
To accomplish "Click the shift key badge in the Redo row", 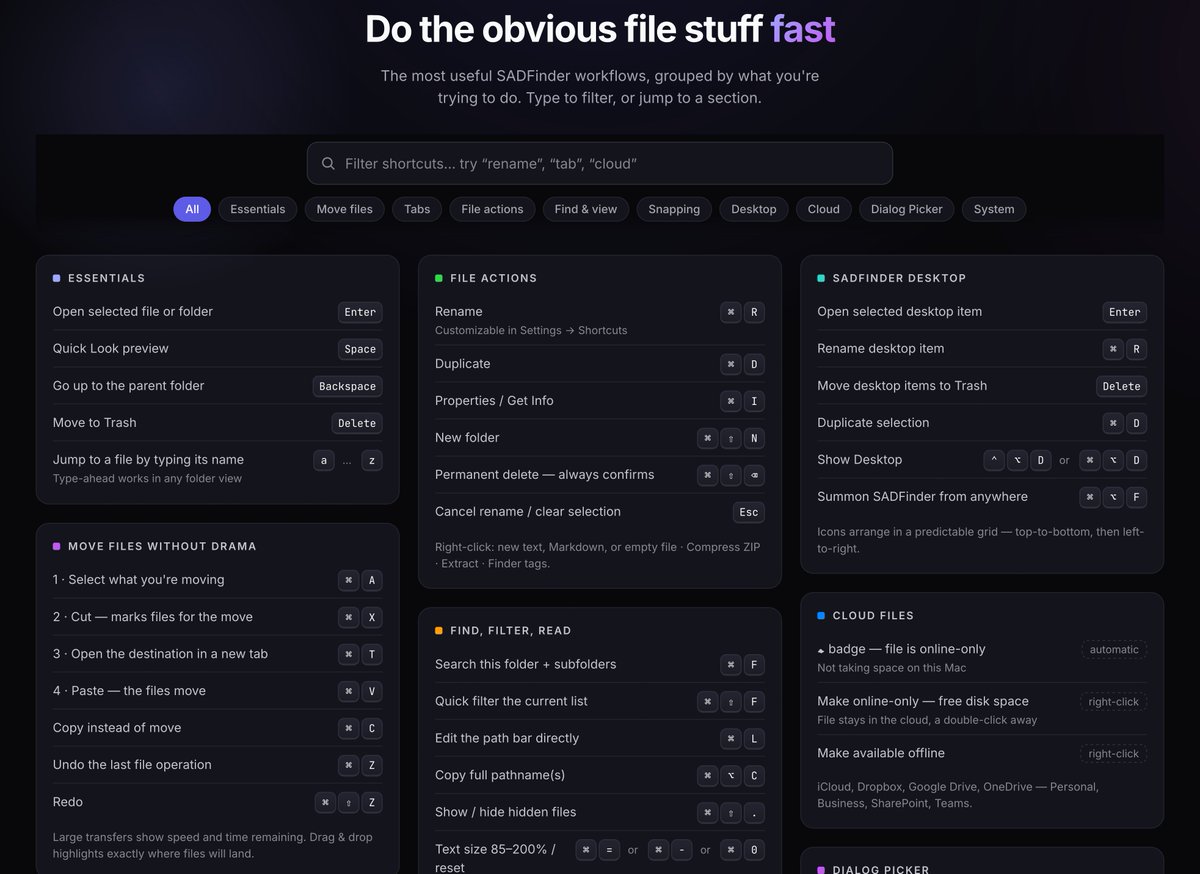I will click(x=348, y=802).
